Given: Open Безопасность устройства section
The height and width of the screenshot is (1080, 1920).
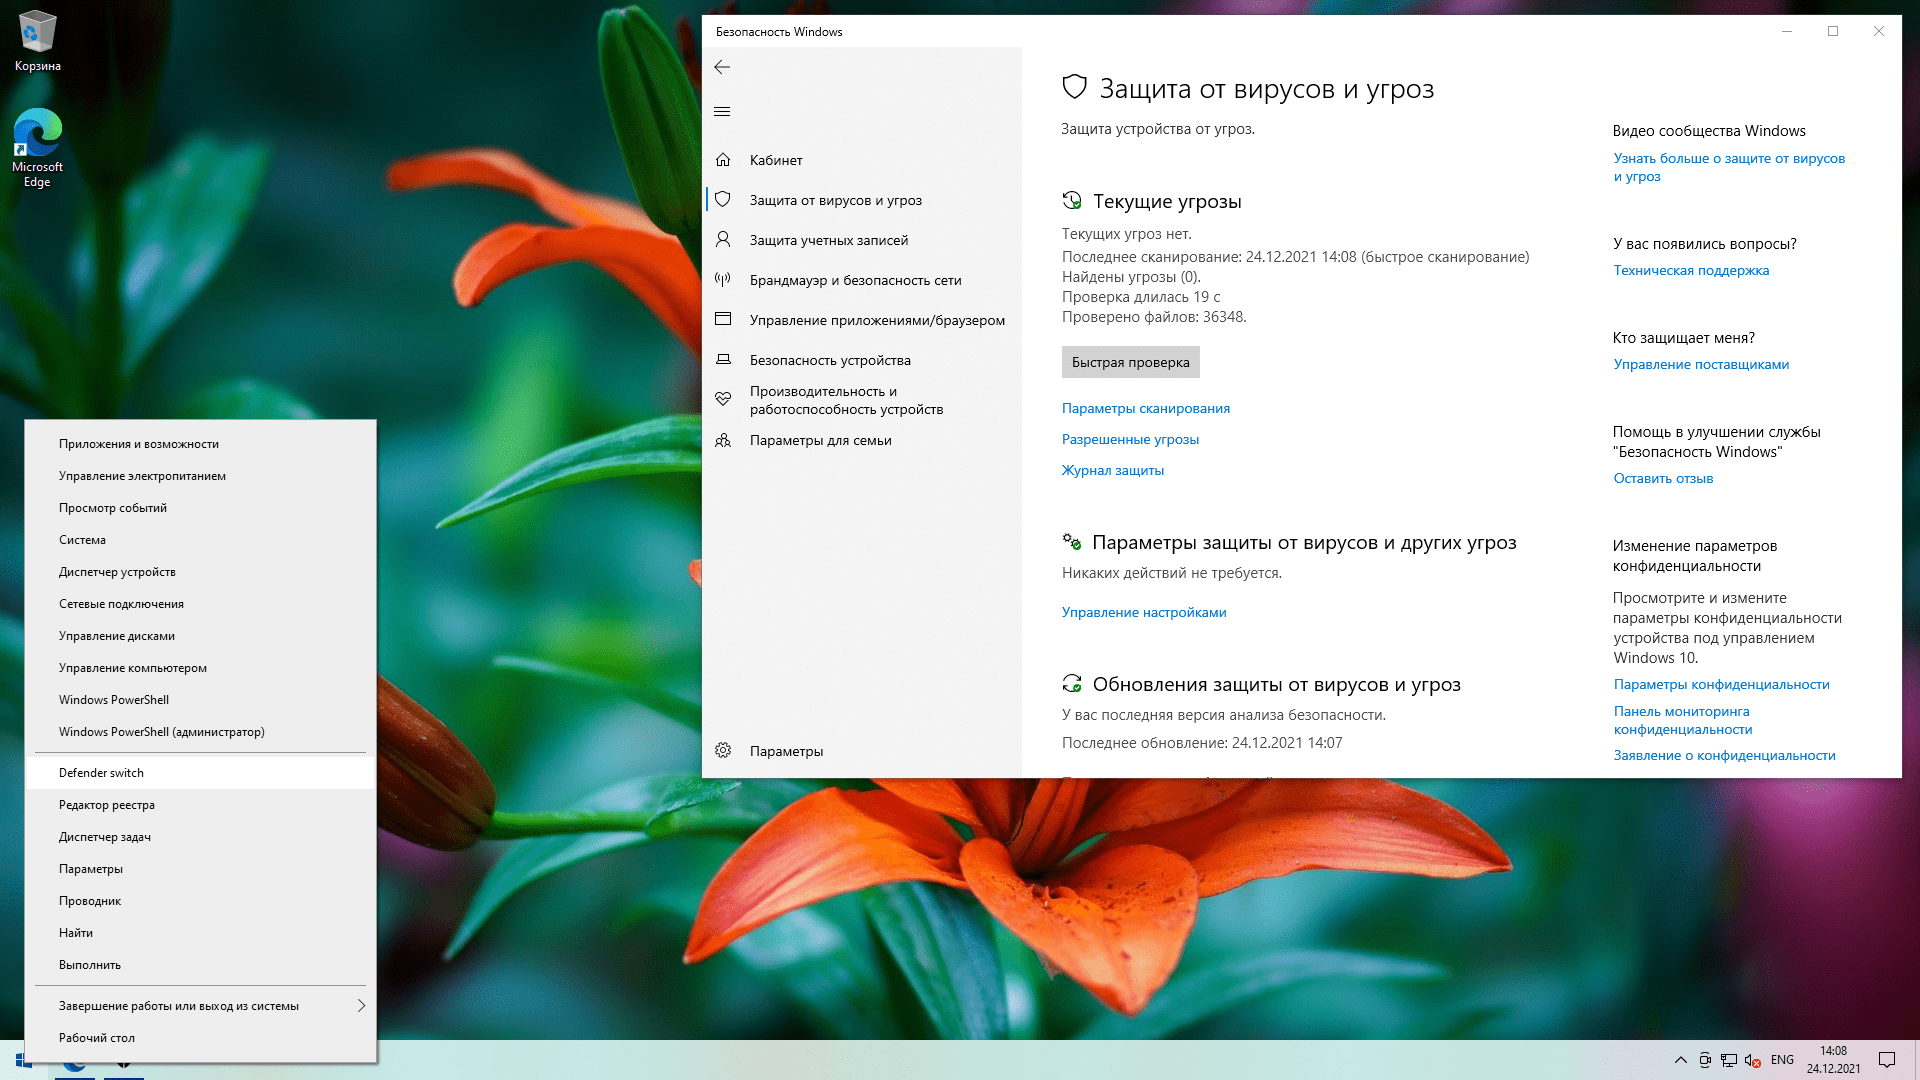Looking at the screenshot, I should pos(829,360).
